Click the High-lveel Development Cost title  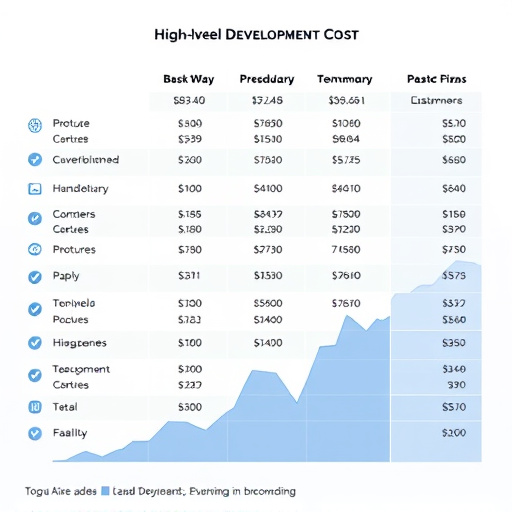[x=256, y=35]
